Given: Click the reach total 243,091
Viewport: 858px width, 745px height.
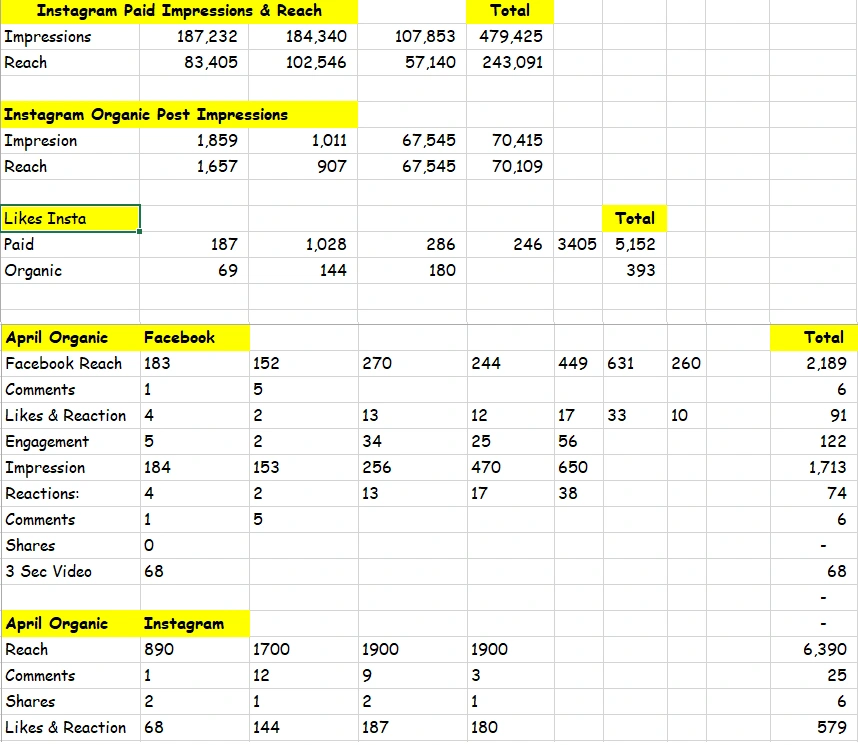Looking at the screenshot, I should pos(510,62).
